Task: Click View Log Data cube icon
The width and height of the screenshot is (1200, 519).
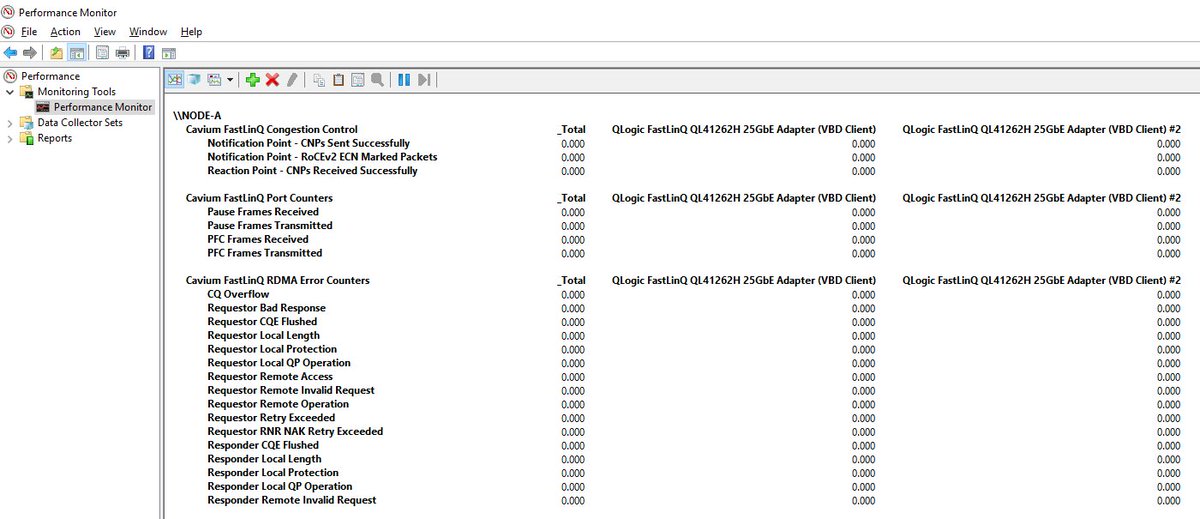Action: pyautogui.click(x=195, y=79)
